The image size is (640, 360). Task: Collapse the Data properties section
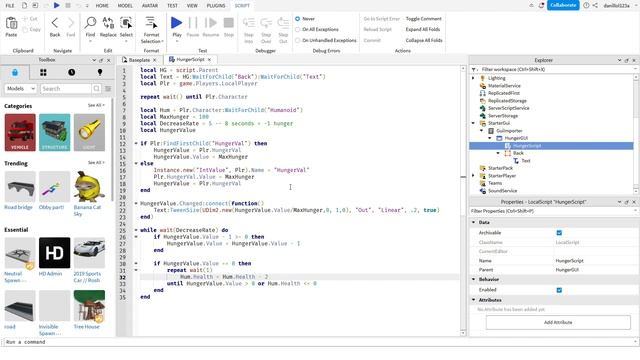pyautogui.click(x=474, y=222)
